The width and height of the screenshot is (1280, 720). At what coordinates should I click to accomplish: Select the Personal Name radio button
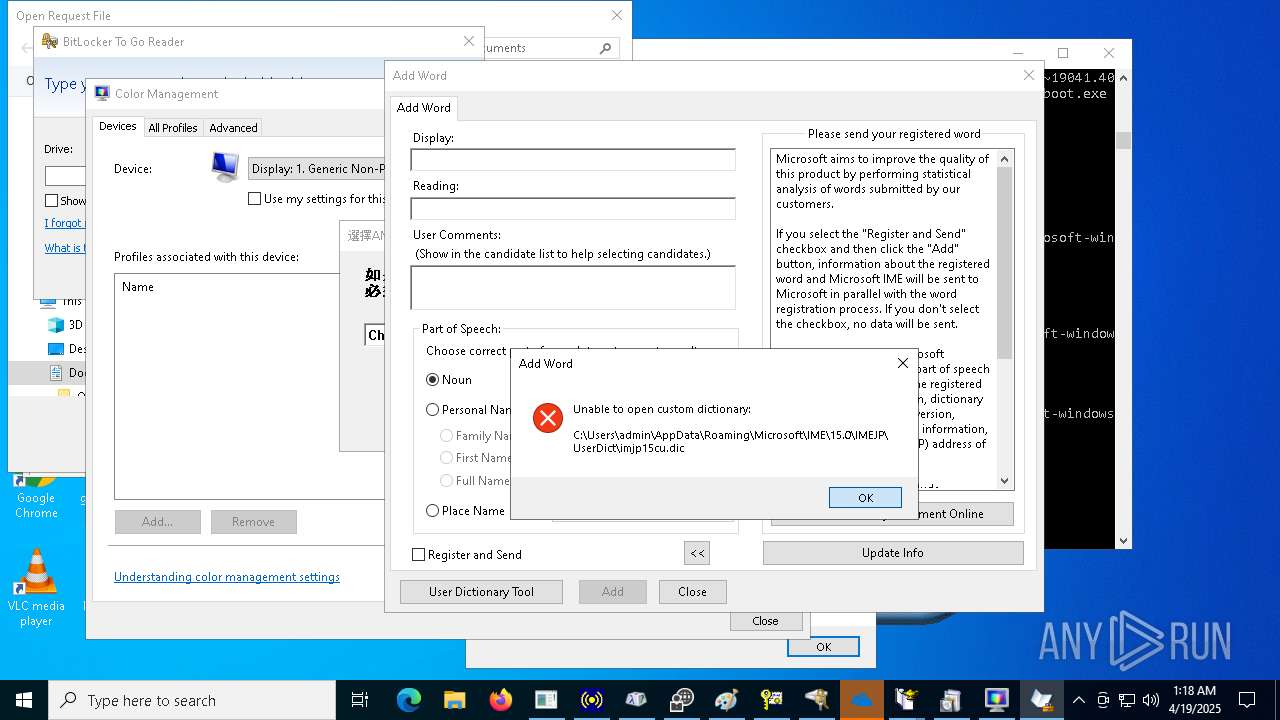432,410
